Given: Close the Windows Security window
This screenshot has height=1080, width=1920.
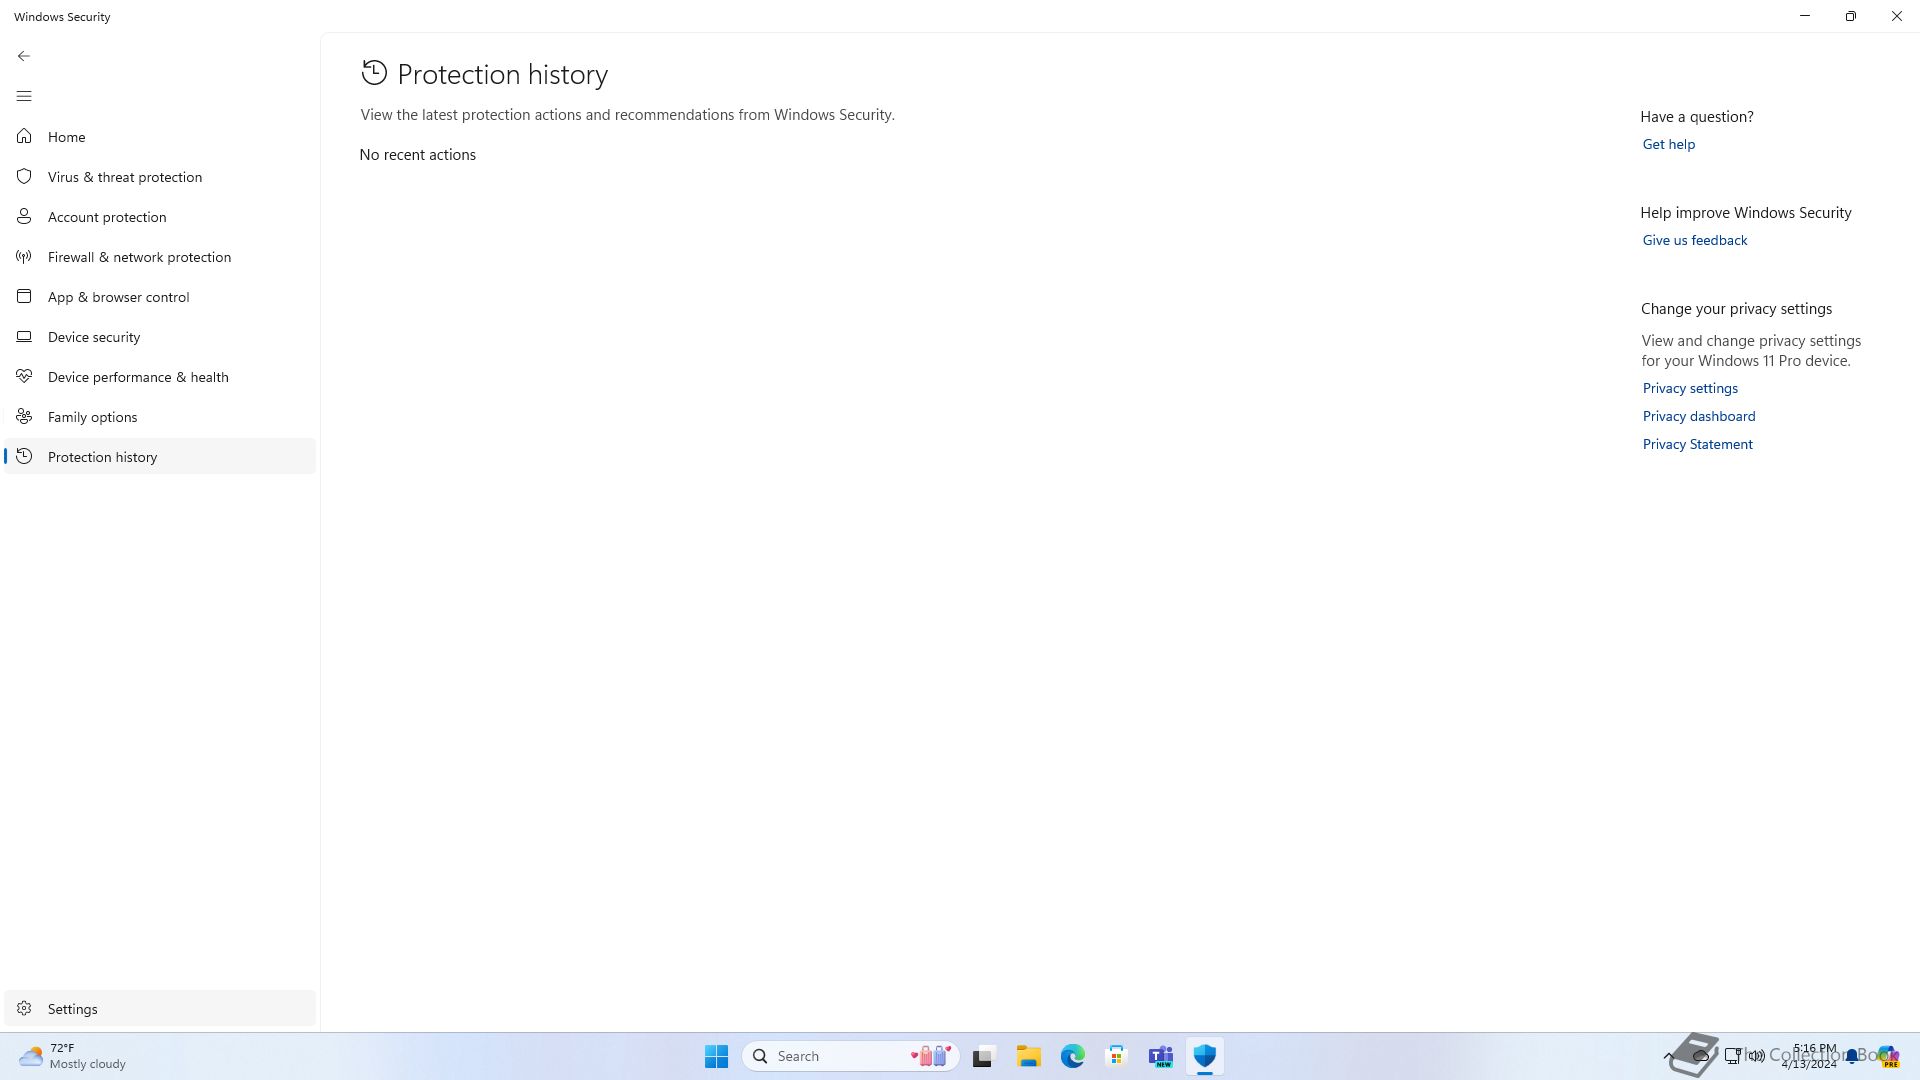Looking at the screenshot, I should pyautogui.click(x=1897, y=16).
